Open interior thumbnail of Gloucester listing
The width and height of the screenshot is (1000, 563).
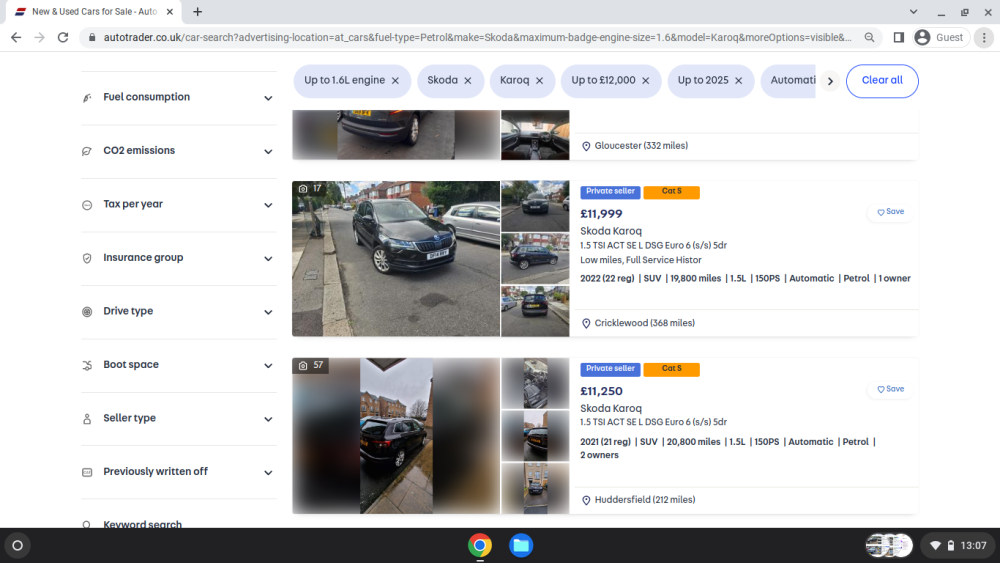[x=535, y=135]
